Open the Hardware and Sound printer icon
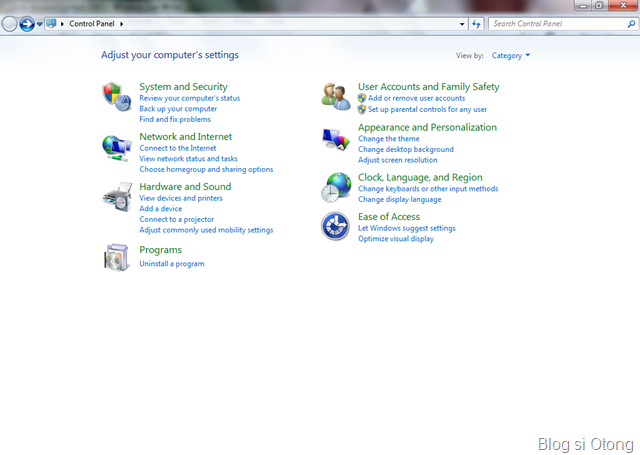Screen dimensions: 640x455 point(118,197)
